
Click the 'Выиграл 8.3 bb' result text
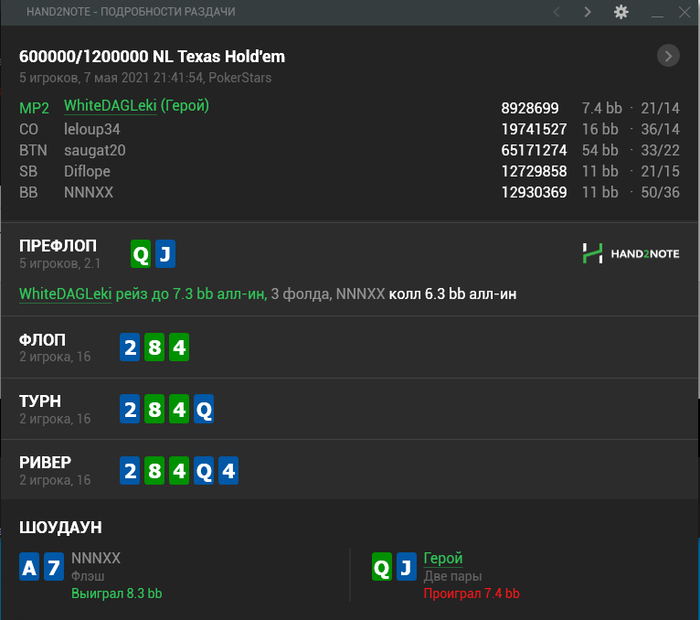coord(117,593)
